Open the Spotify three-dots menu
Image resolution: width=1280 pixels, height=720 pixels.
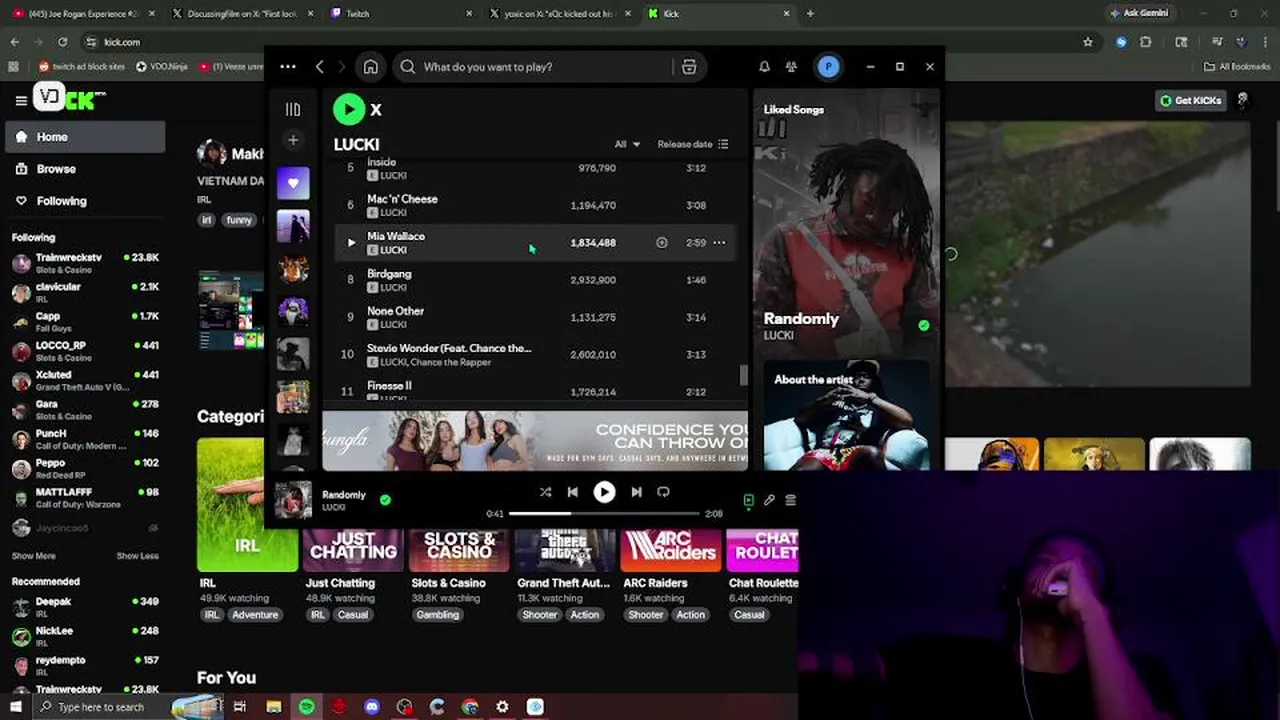[288, 67]
